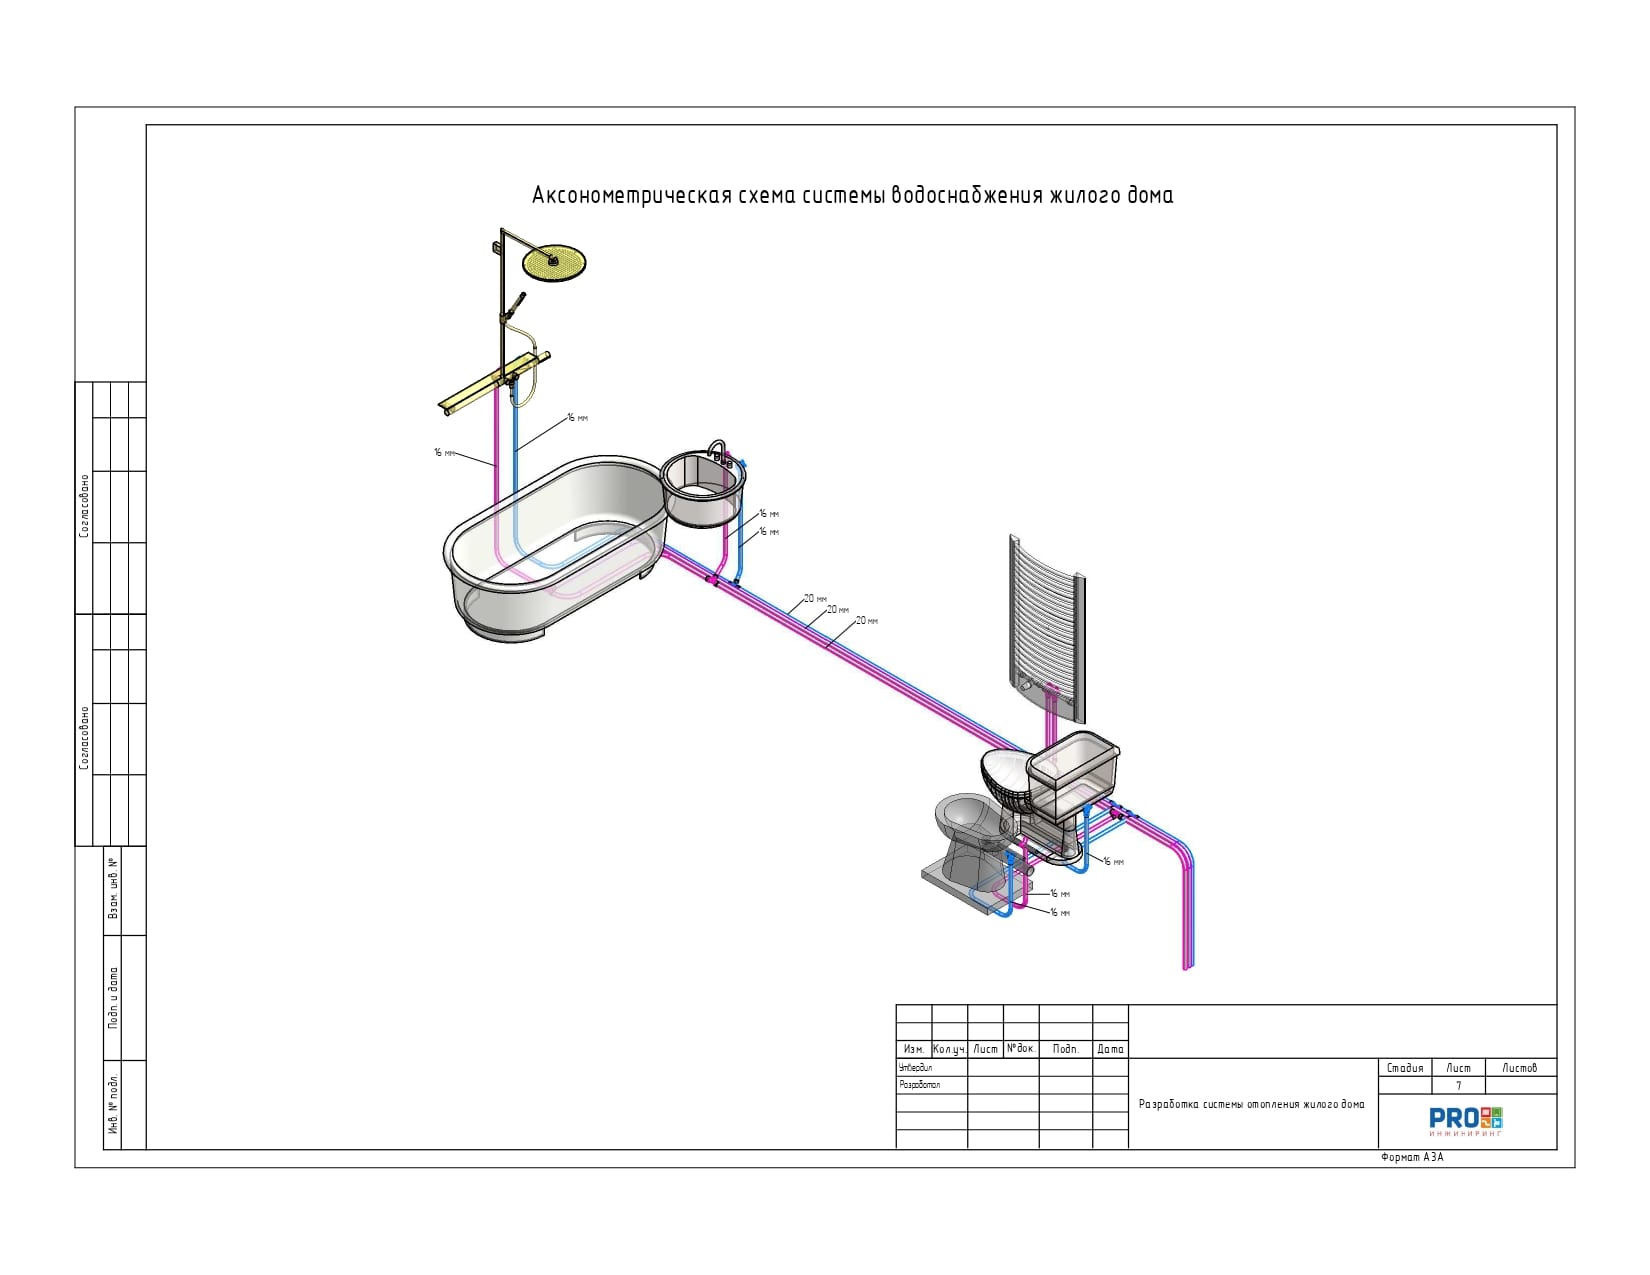The width and height of the screenshot is (1650, 1275).
Task: Click the "Разработал" row label
Action: 920,1085
